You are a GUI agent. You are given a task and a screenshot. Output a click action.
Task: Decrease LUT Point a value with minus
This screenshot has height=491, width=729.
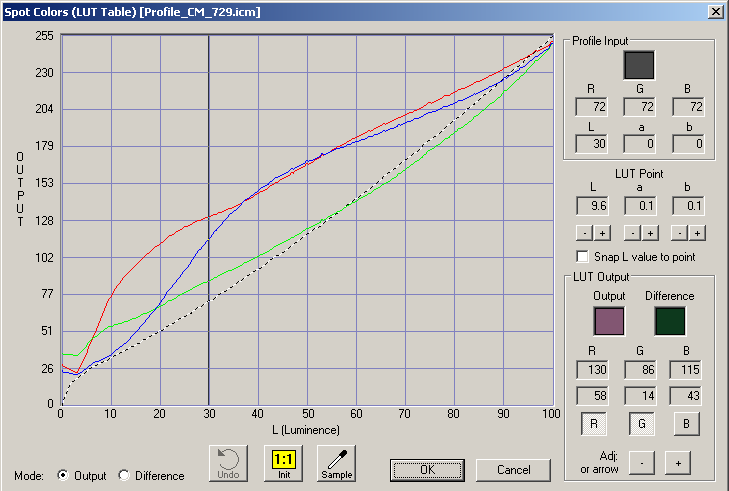632,233
